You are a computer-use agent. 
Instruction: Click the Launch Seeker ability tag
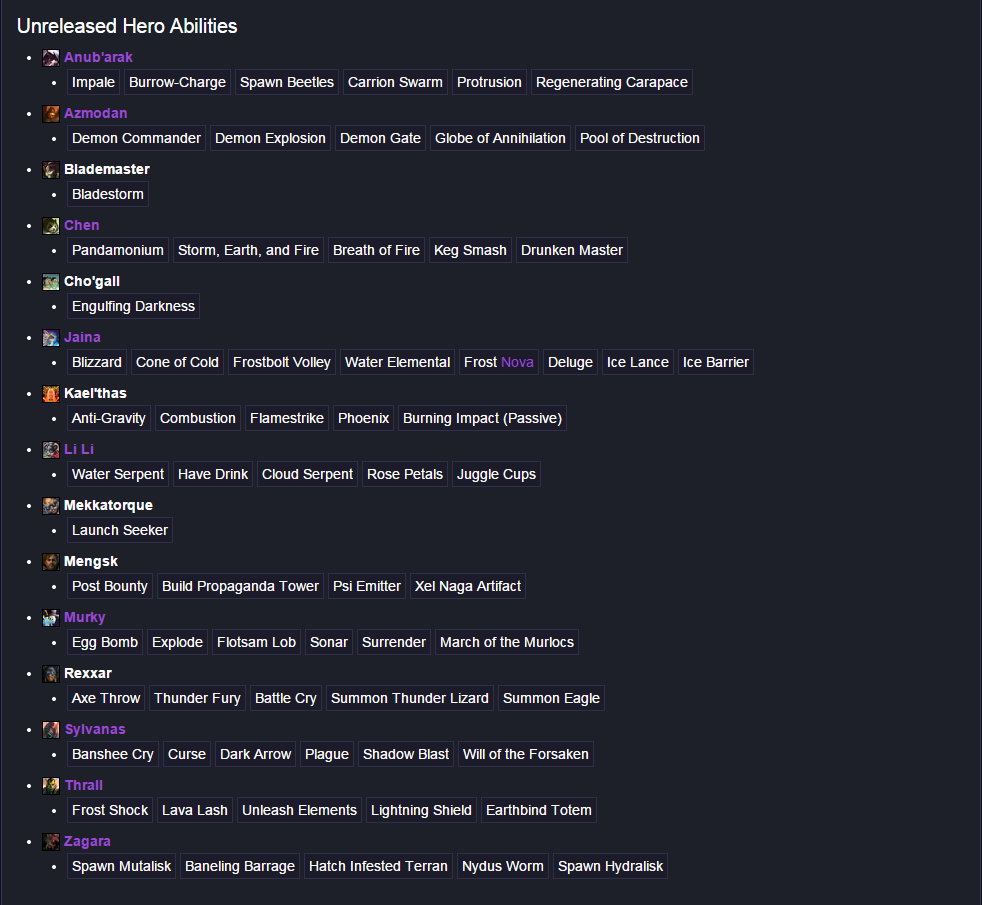point(120,530)
